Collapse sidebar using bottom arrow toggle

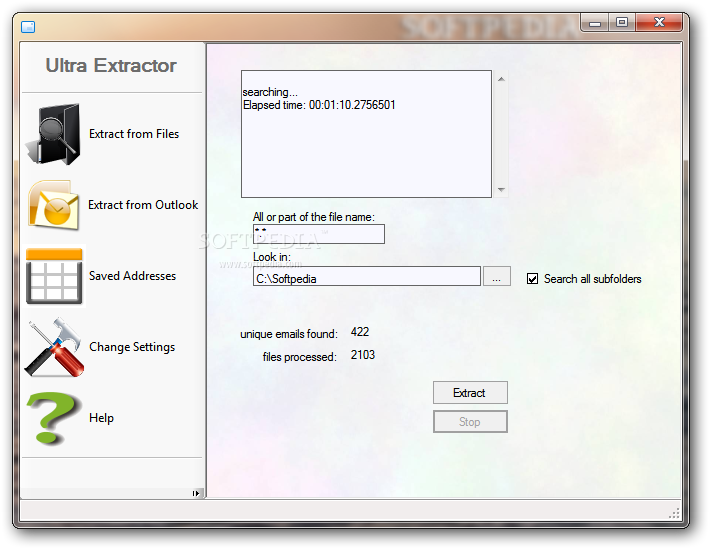tap(196, 493)
